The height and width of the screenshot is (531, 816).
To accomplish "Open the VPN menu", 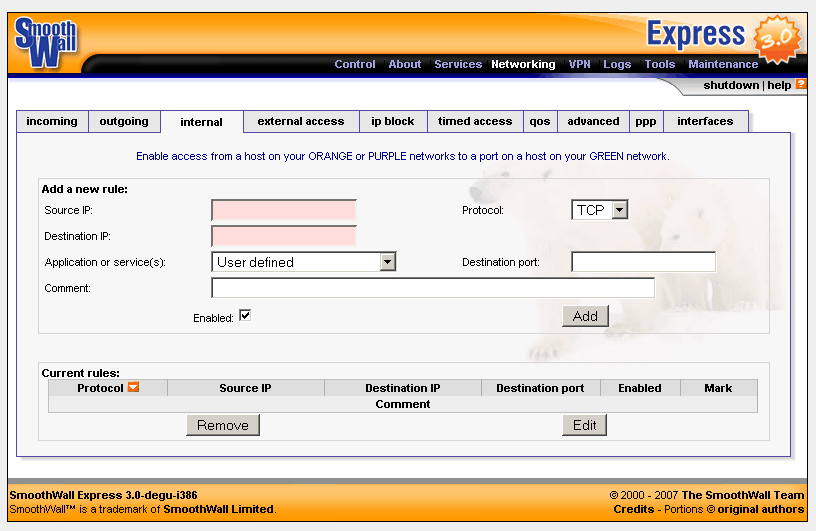I will coord(579,64).
